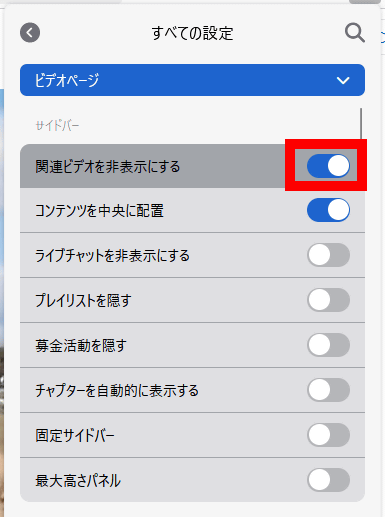Enable プレイリストを隠す toggle
Image resolution: width=385 pixels, height=517 pixels.
(328, 300)
